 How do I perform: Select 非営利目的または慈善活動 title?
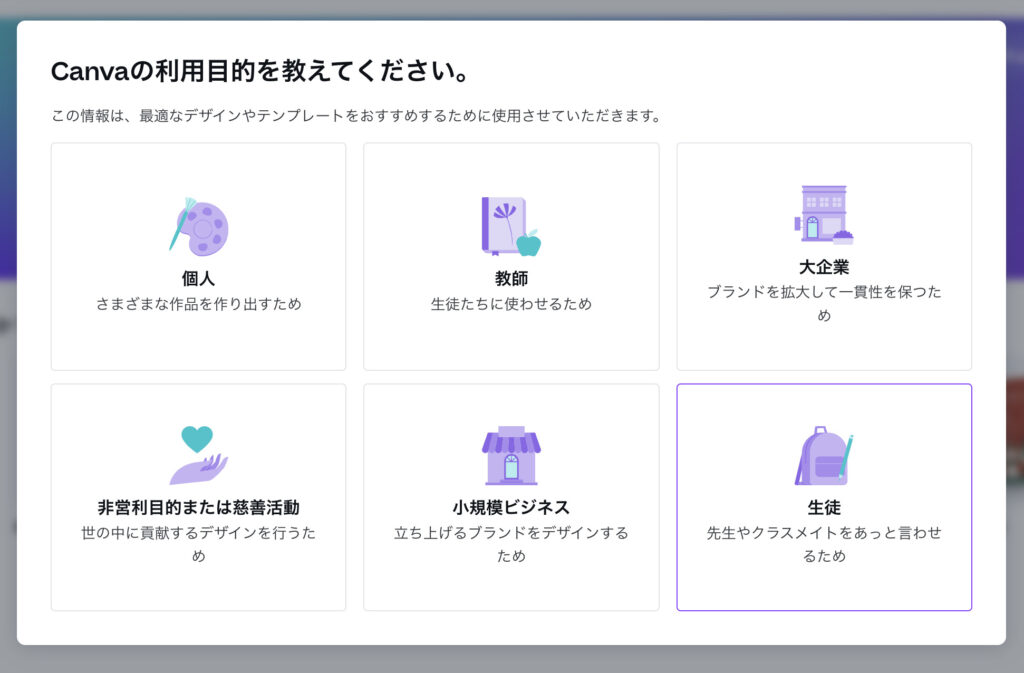[x=199, y=507]
